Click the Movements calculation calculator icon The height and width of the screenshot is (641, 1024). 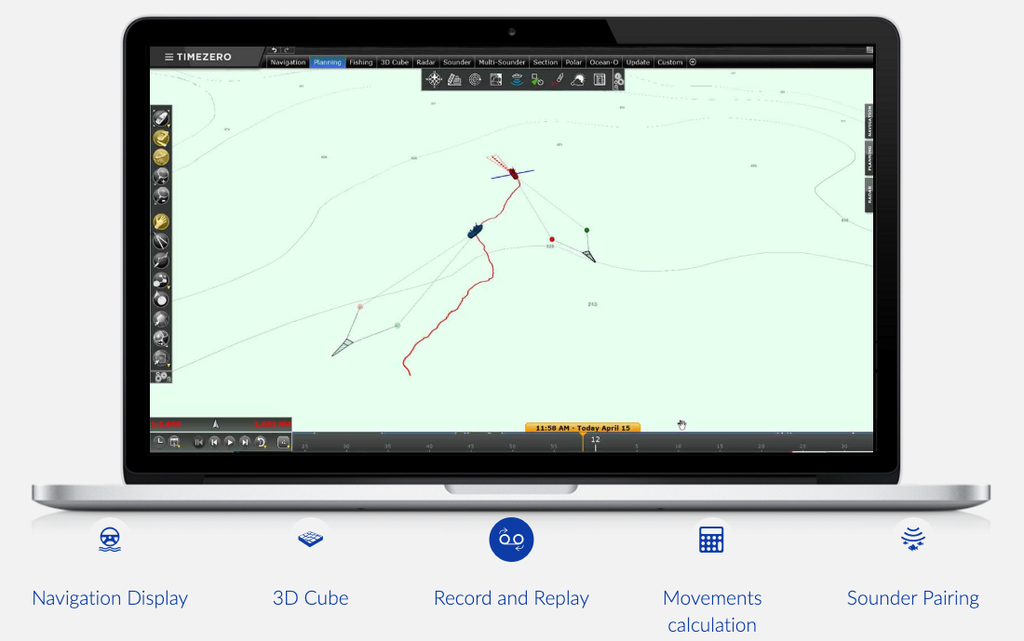click(711, 540)
